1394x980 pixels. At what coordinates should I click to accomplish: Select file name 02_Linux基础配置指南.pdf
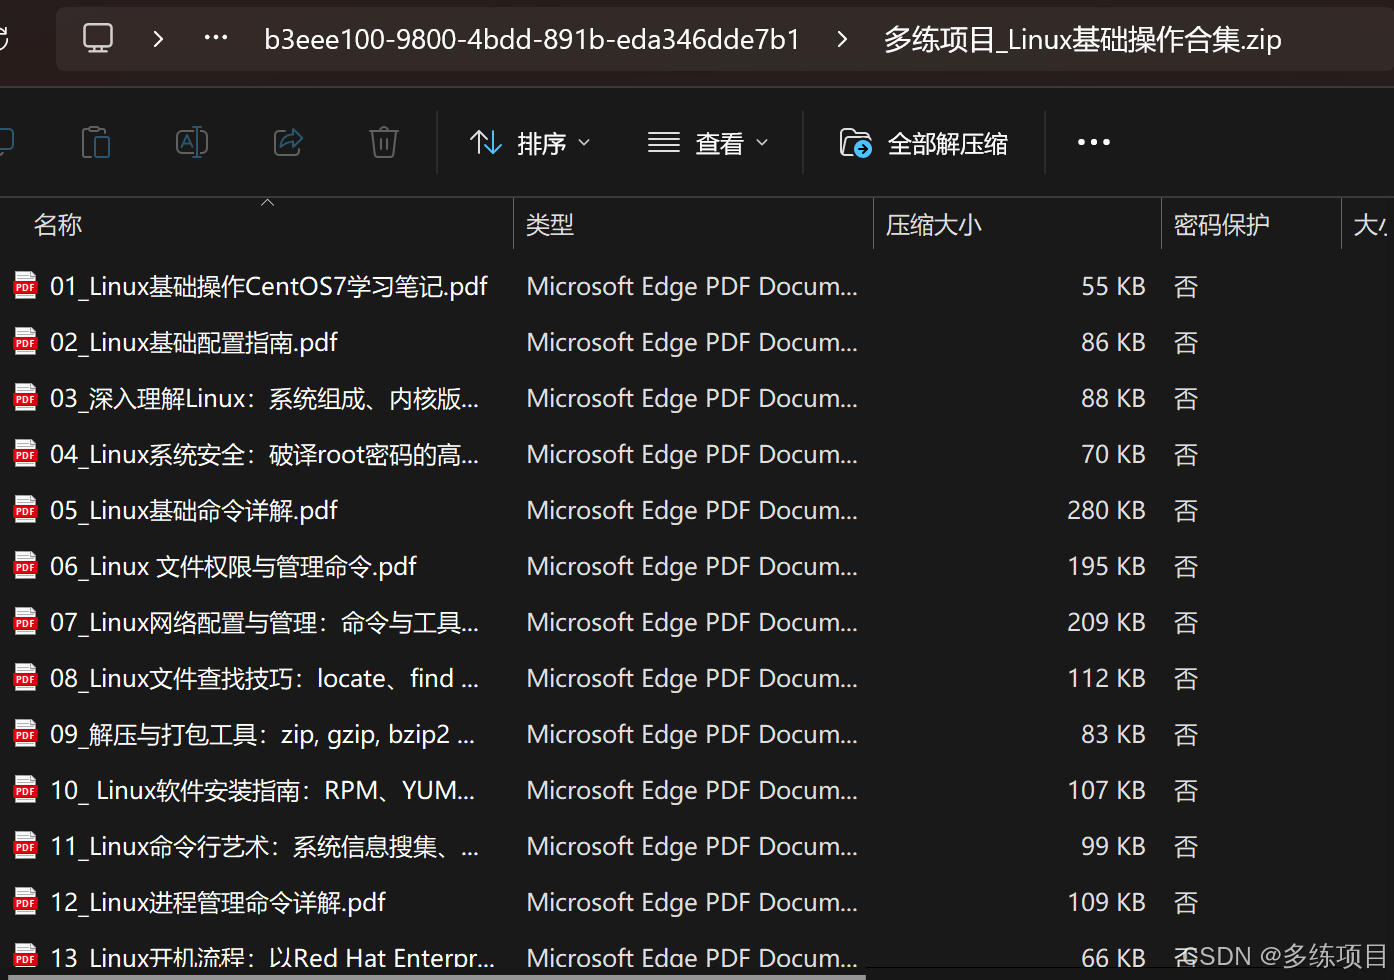(194, 343)
